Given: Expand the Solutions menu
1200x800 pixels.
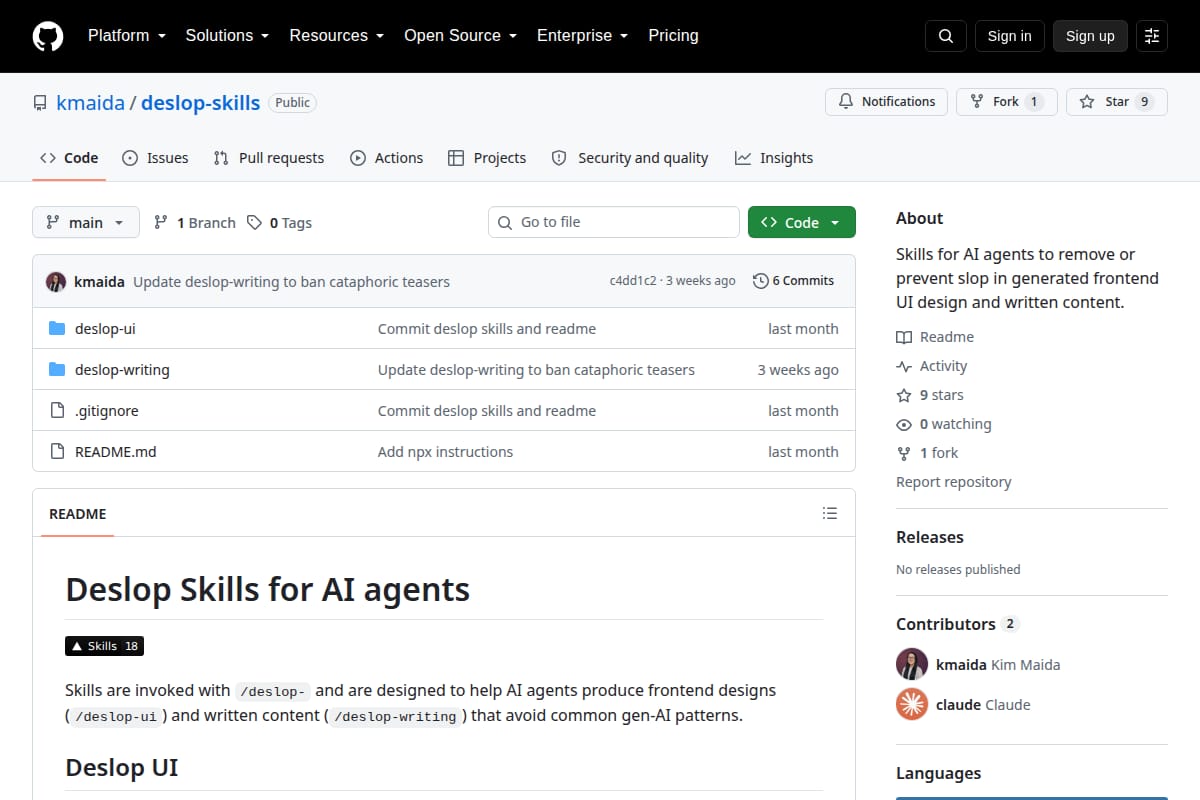Looking at the screenshot, I should [227, 36].
